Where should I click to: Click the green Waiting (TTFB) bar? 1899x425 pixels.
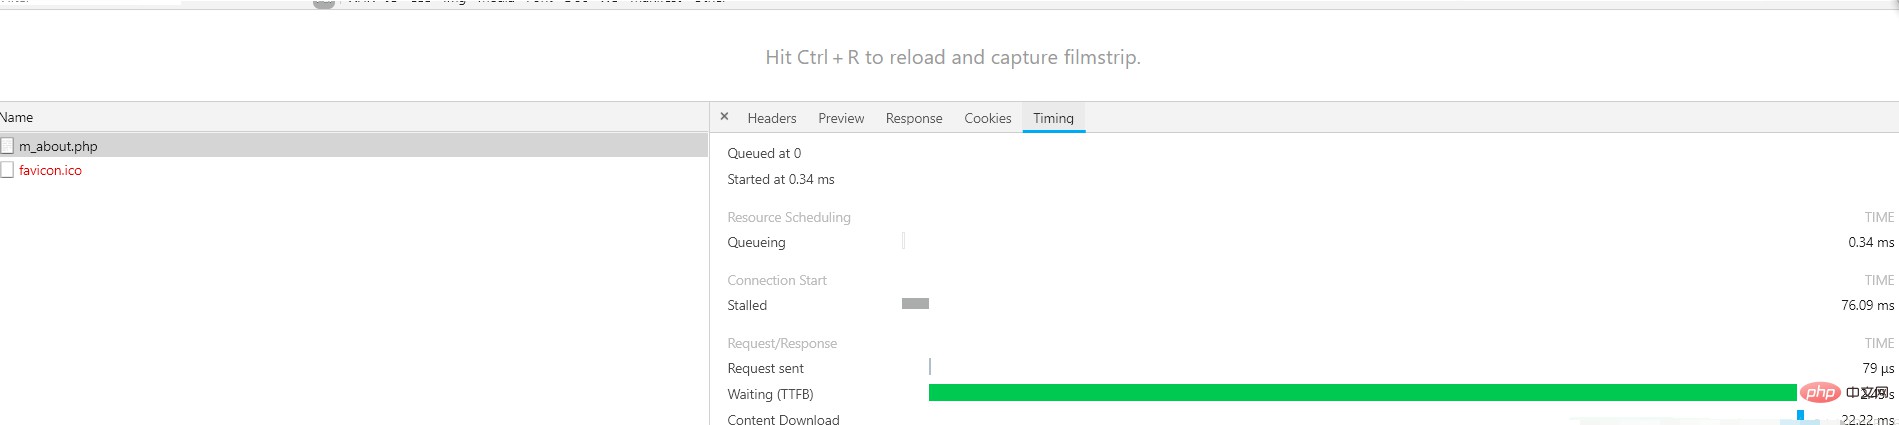(1360, 393)
